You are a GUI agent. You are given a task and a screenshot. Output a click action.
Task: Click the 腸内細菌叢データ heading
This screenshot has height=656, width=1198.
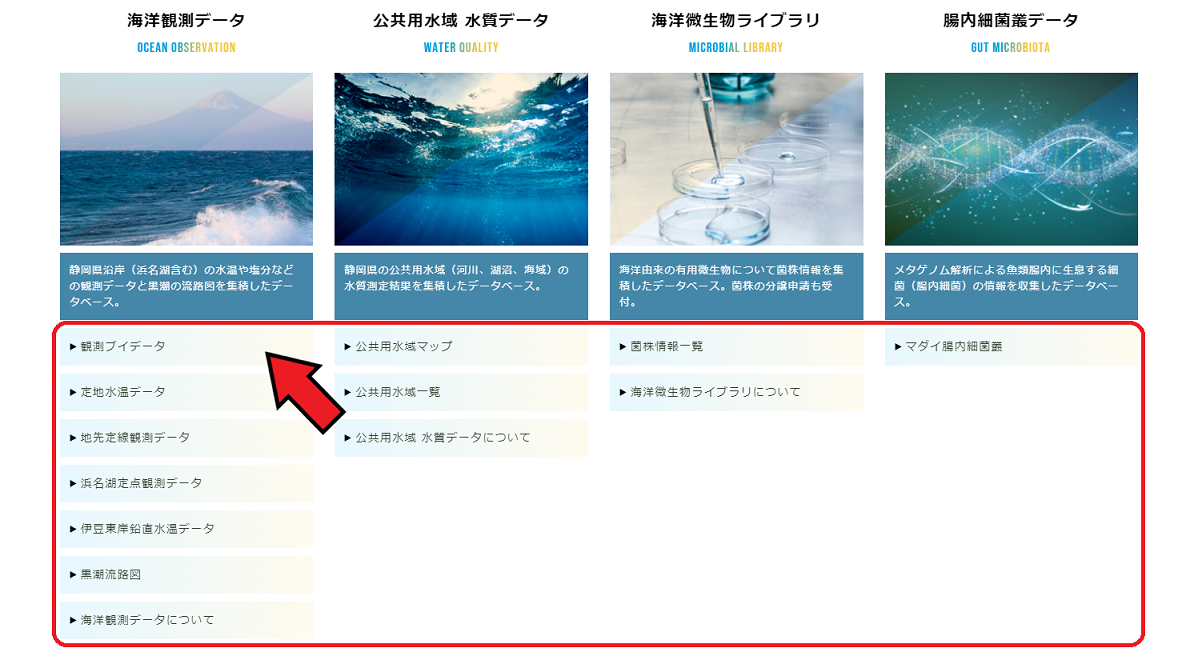(x=1011, y=21)
